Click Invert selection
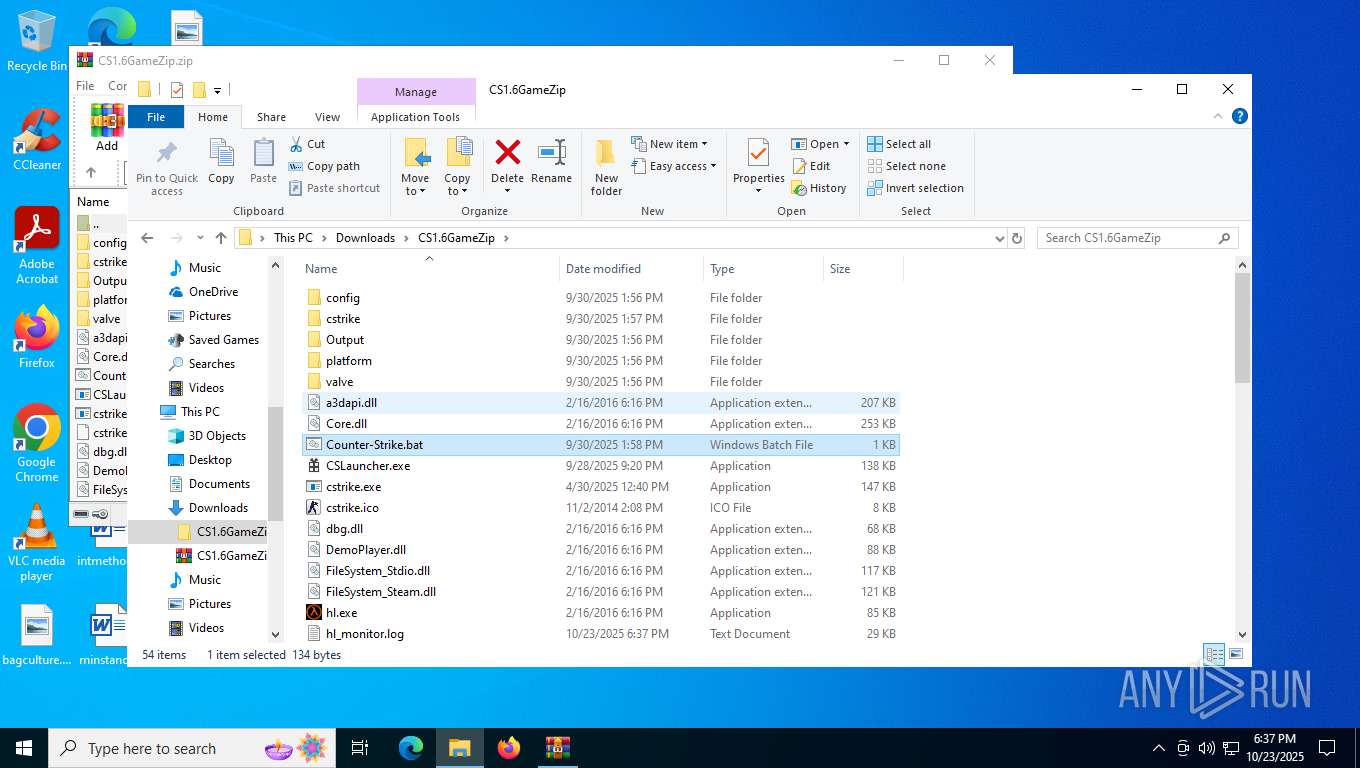This screenshot has width=1360, height=768. pos(915,188)
